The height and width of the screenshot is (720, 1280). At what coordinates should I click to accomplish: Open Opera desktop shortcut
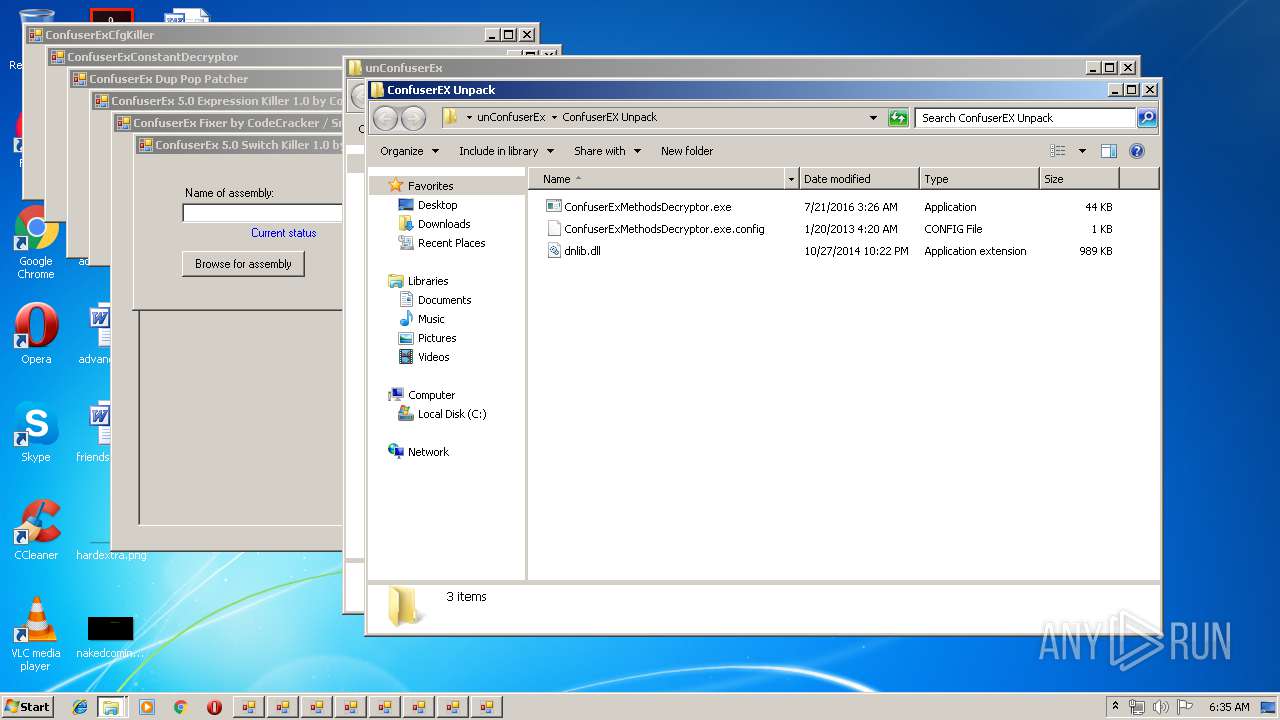point(36,335)
